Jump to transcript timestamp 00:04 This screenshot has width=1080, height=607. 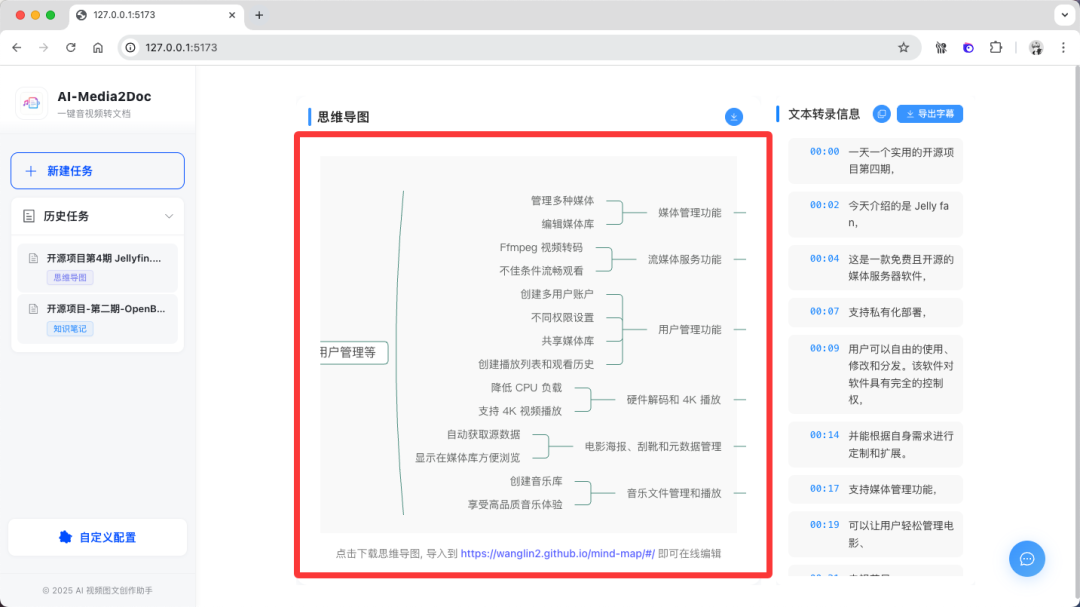click(824, 259)
